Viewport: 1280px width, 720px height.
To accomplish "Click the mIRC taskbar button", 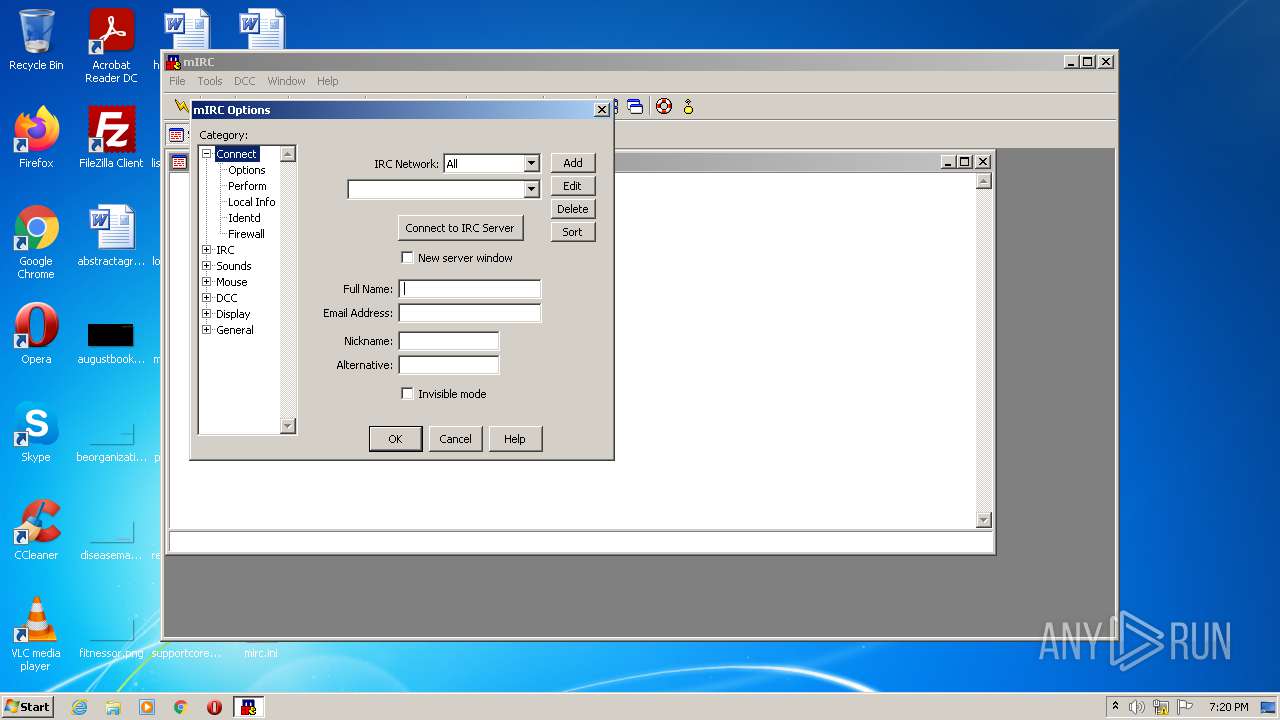I will pyautogui.click(x=249, y=707).
